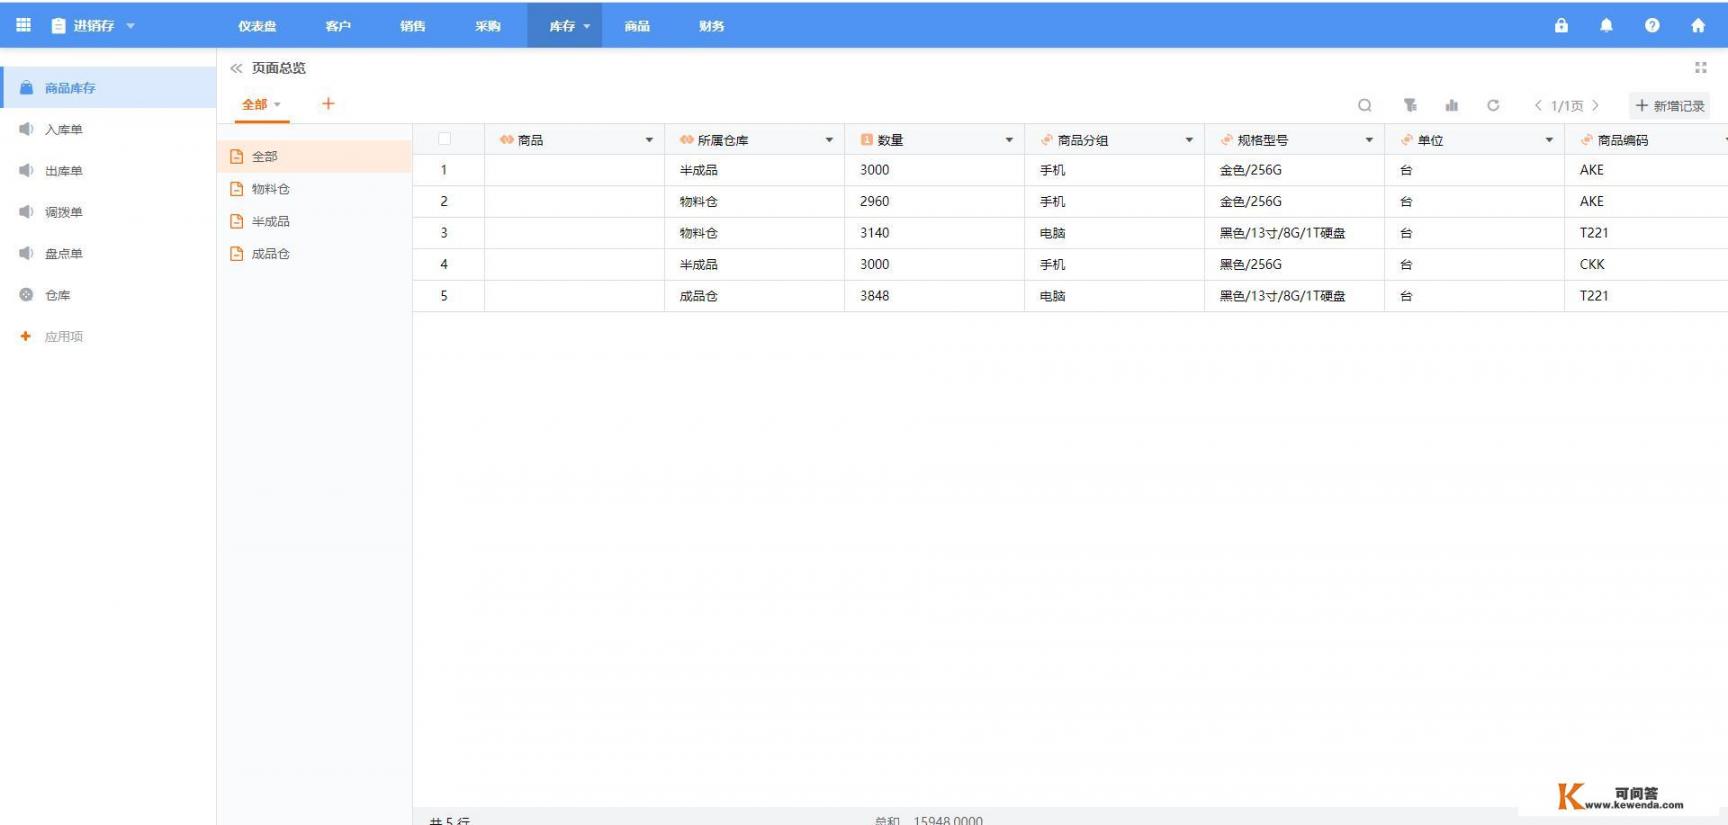Select the 成品仓 filter item

pos(314,254)
